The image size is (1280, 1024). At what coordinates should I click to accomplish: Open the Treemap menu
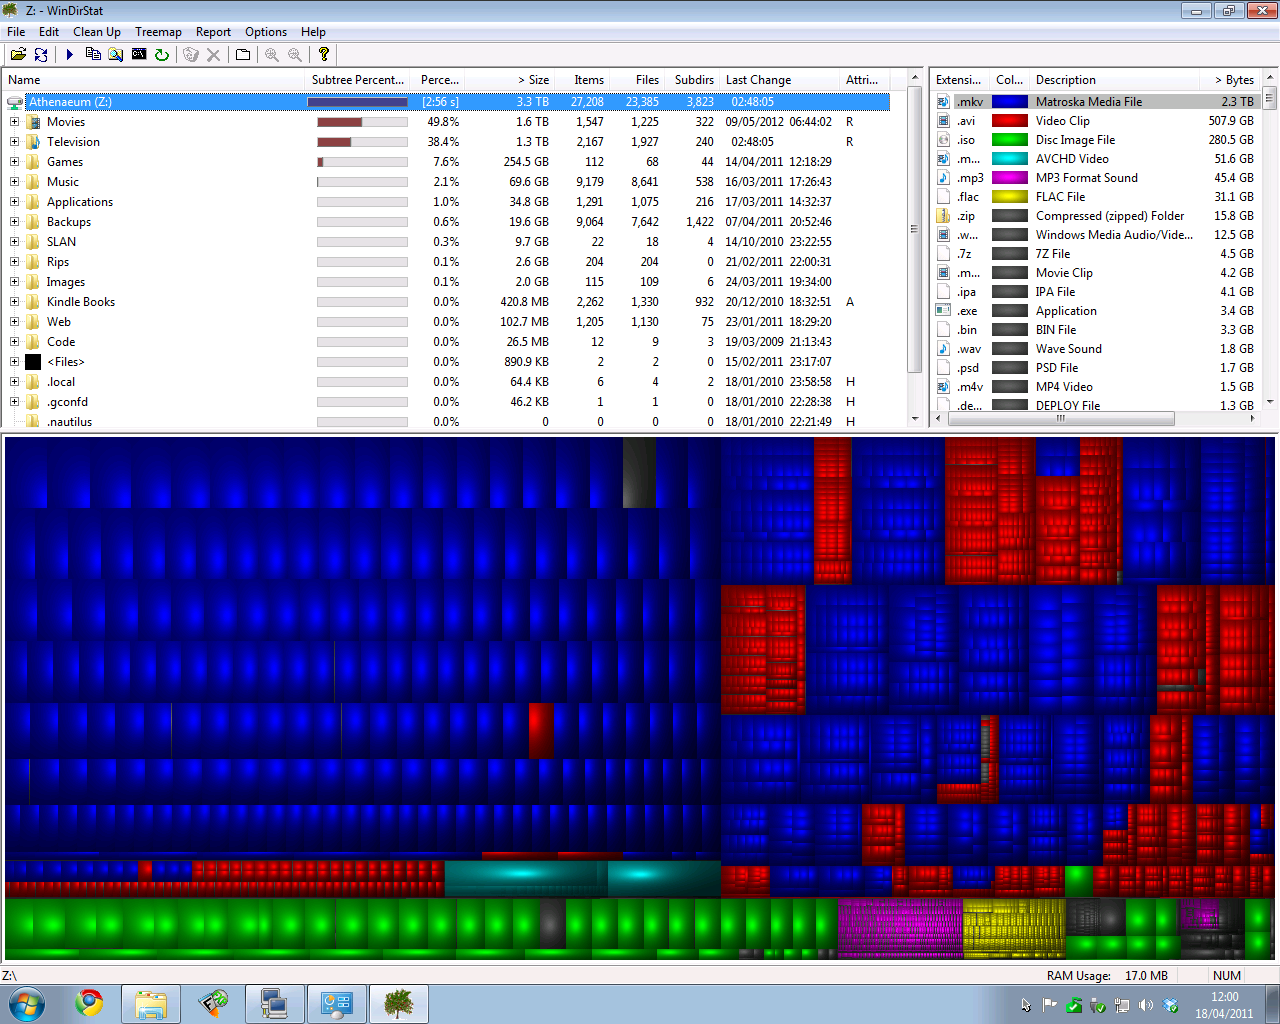tap(158, 32)
